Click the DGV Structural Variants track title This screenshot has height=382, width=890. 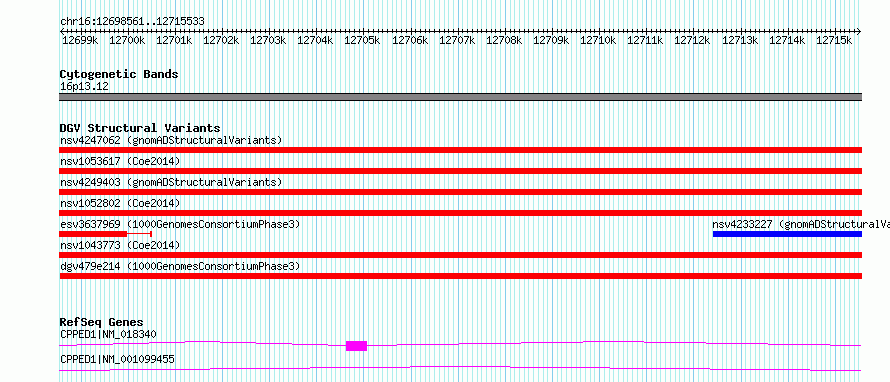[140, 128]
